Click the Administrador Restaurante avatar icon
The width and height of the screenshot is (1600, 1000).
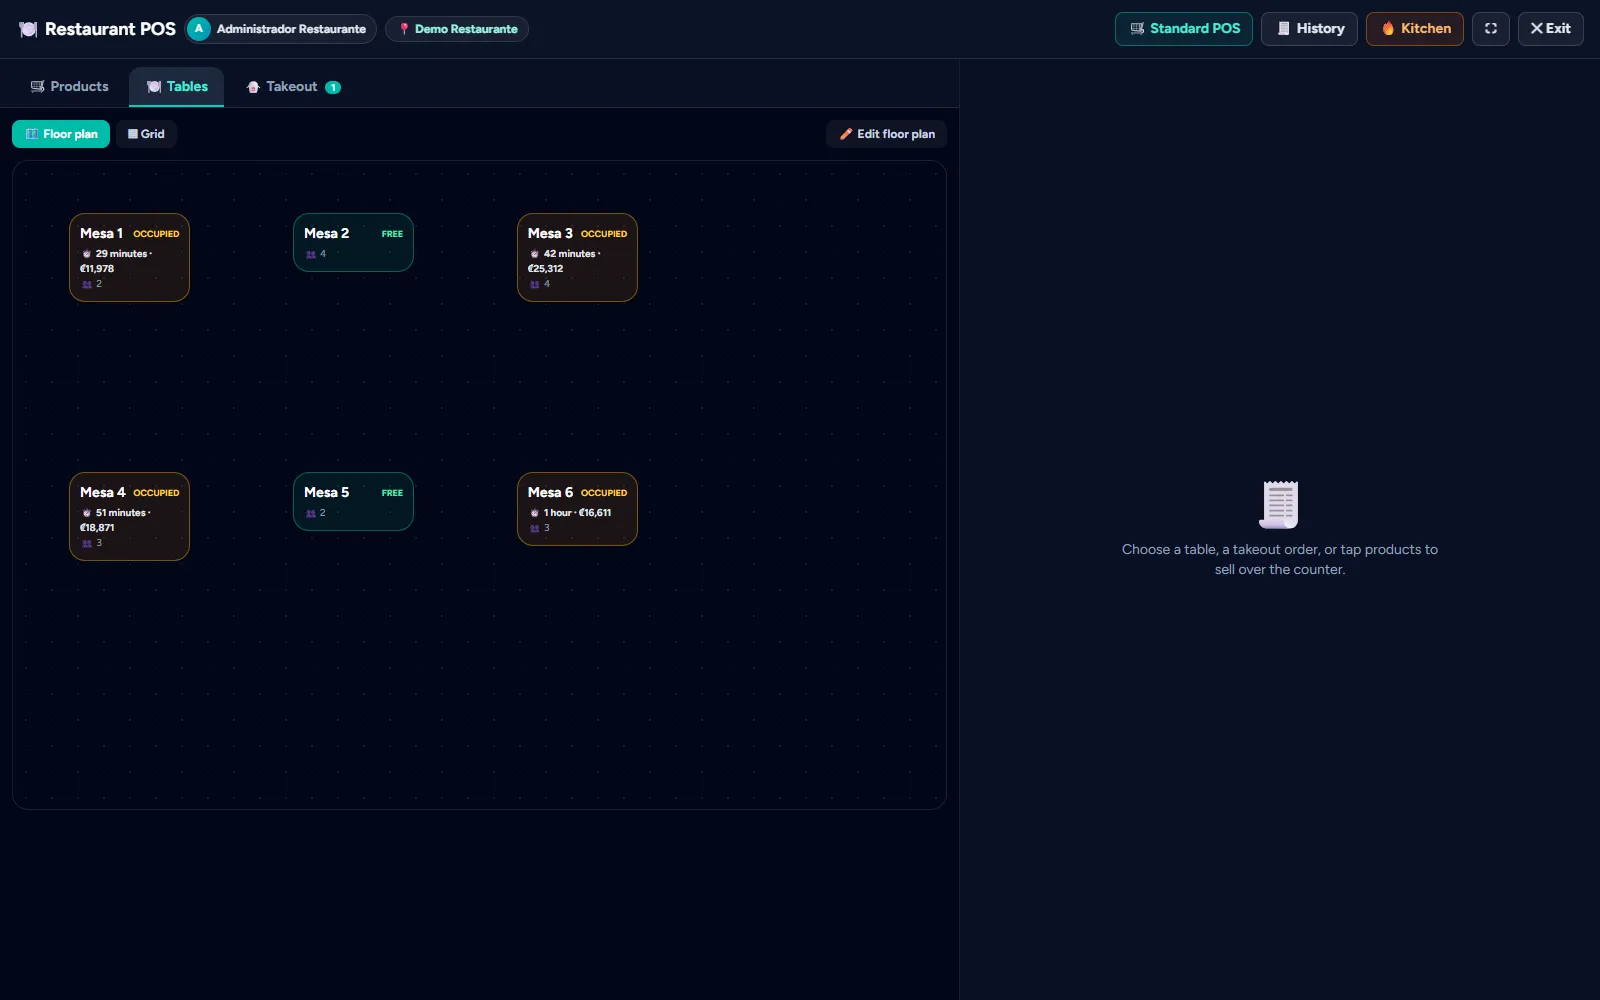(x=199, y=29)
